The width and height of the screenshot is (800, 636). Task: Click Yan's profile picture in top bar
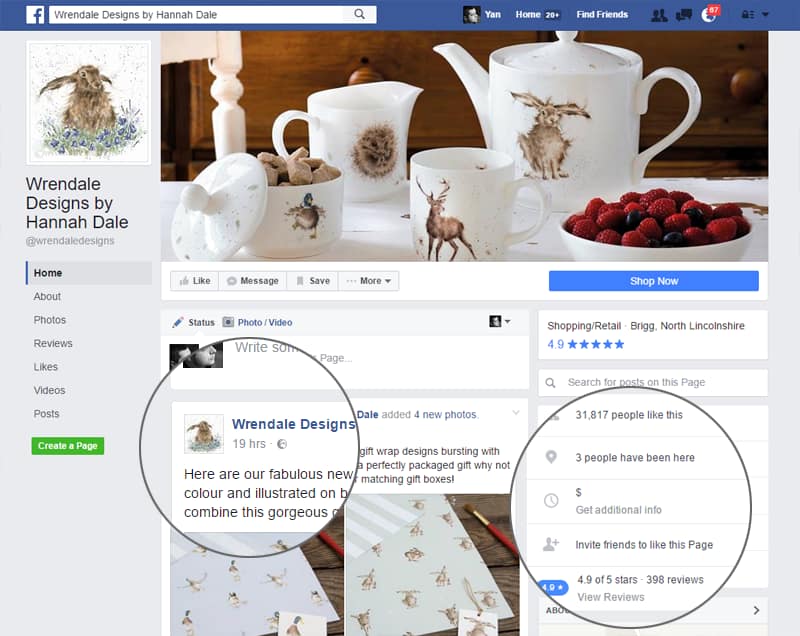tap(471, 15)
